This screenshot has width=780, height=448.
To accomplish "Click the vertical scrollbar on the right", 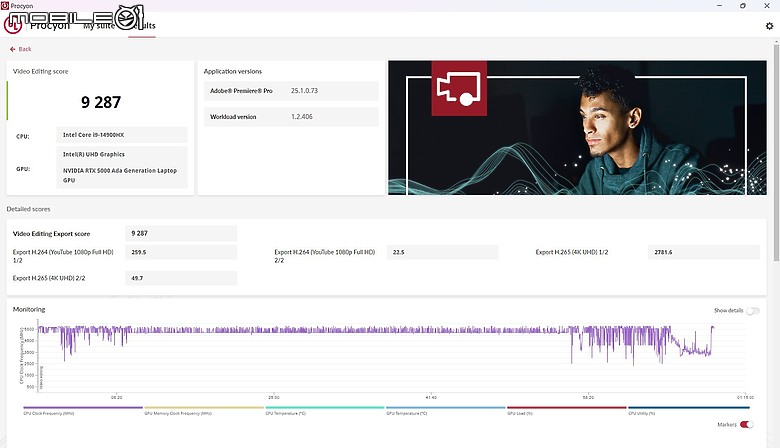I will point(776,152).
